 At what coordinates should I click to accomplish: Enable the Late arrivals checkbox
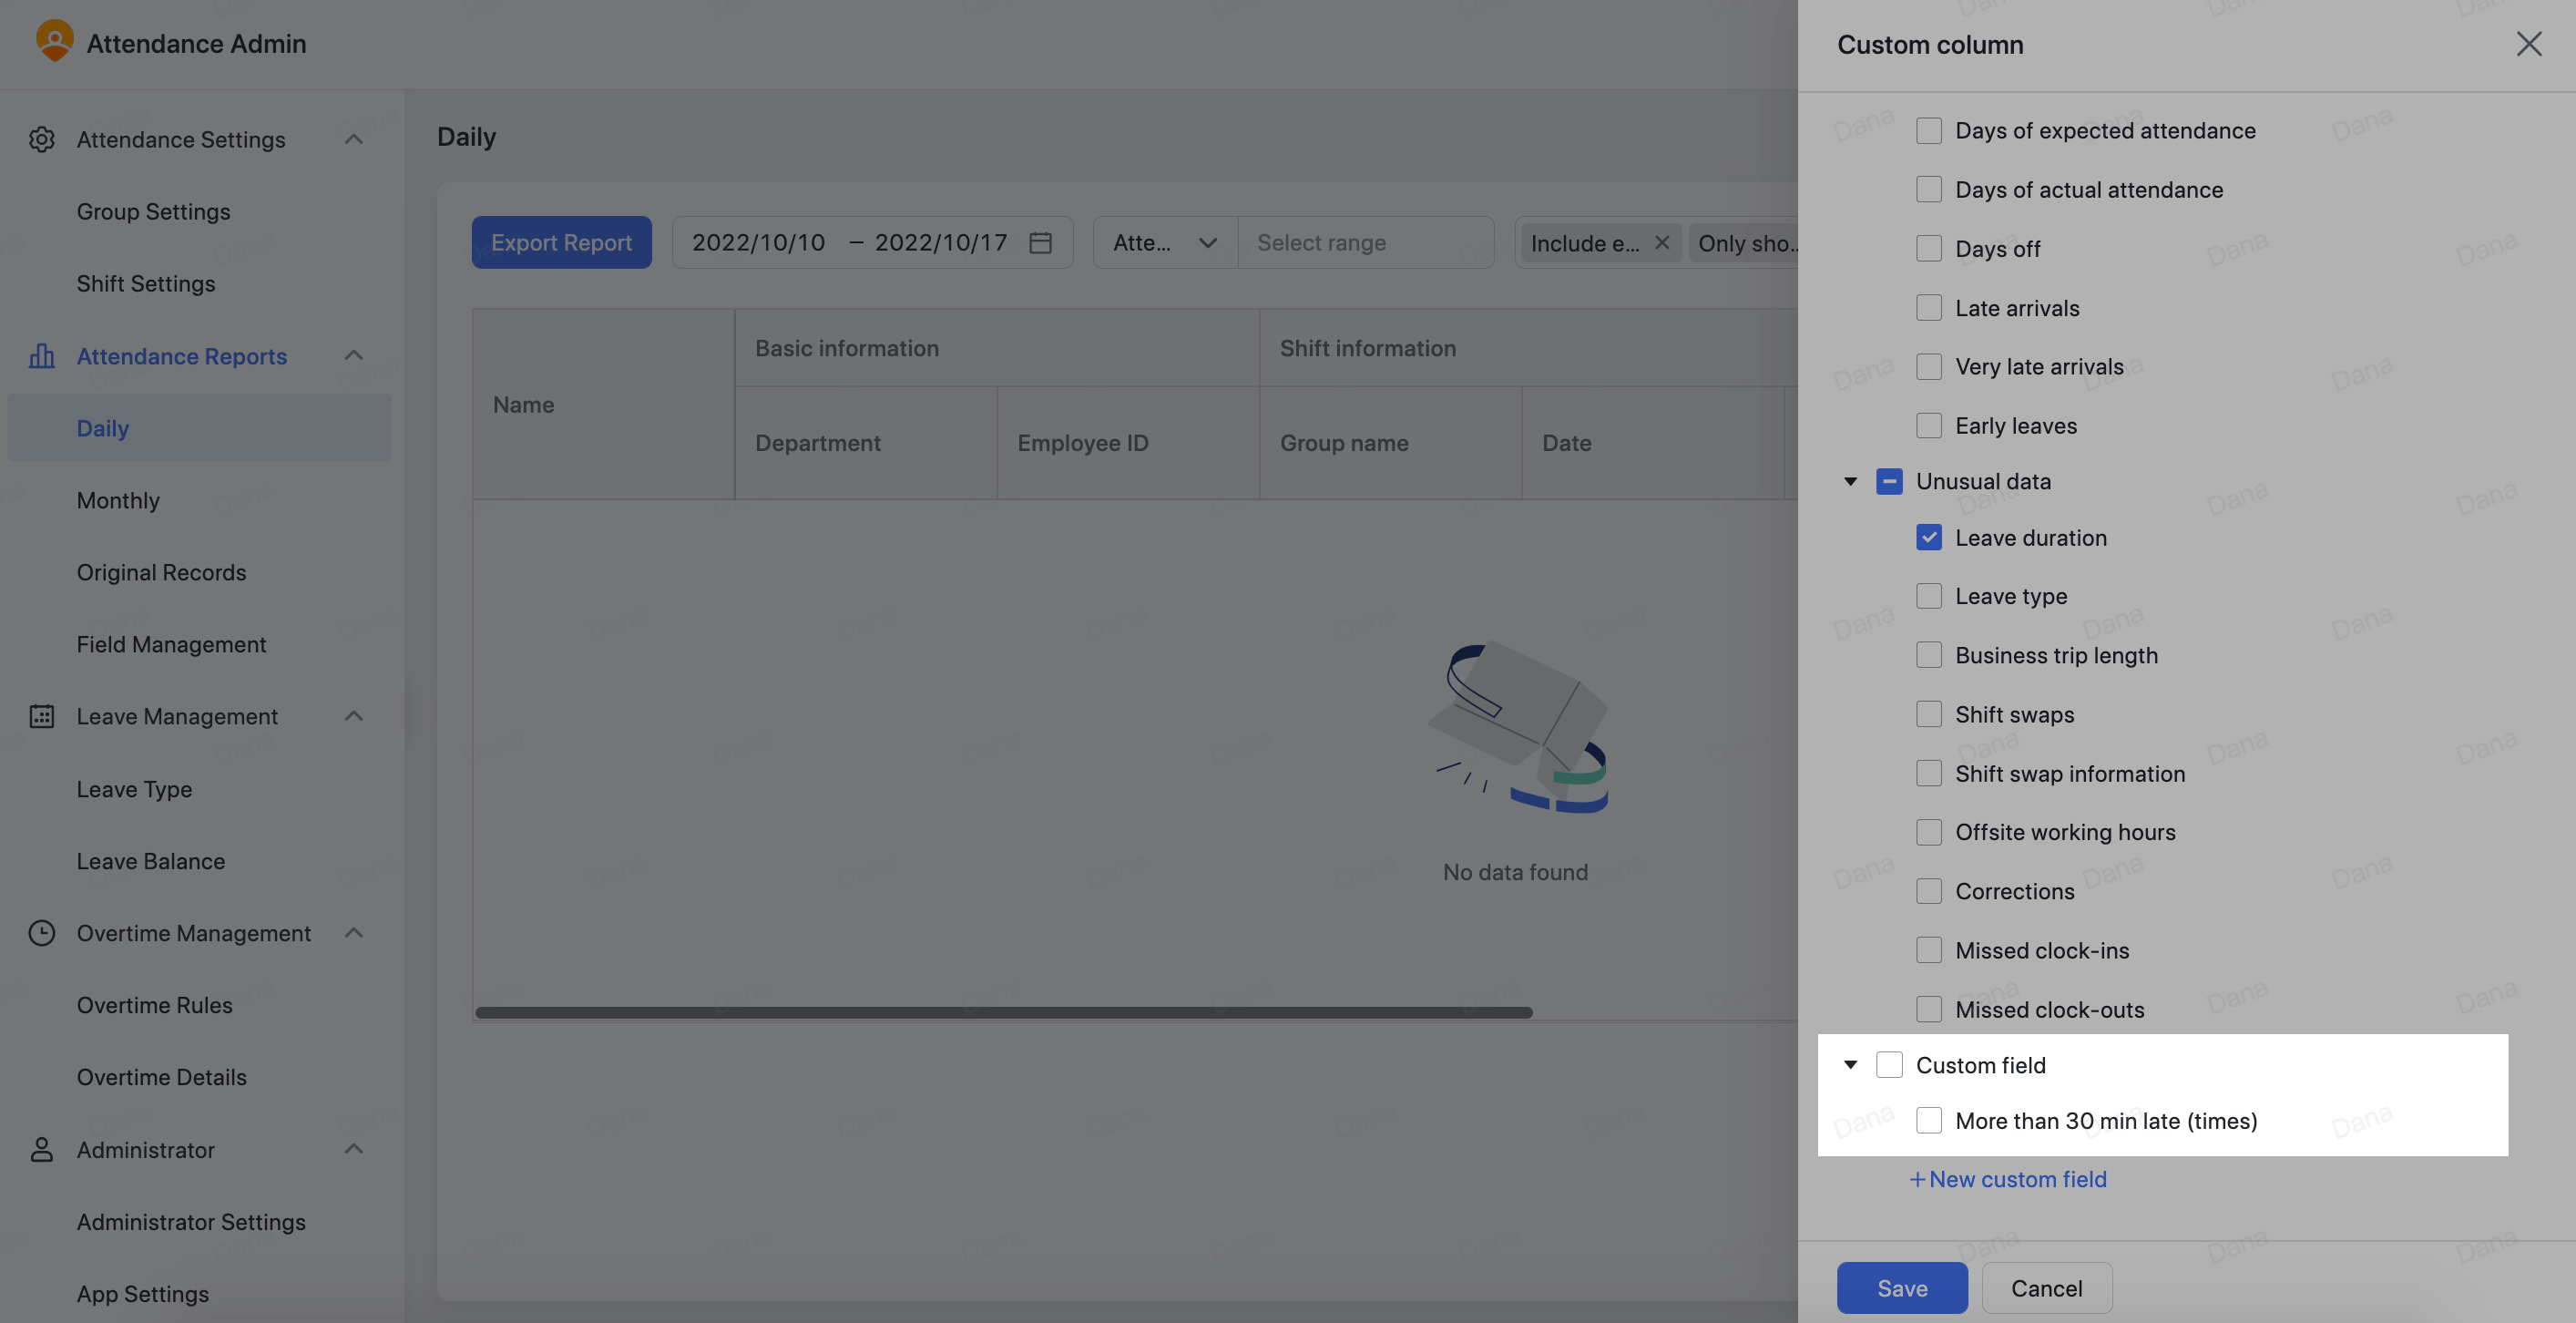pos(1928,308)
